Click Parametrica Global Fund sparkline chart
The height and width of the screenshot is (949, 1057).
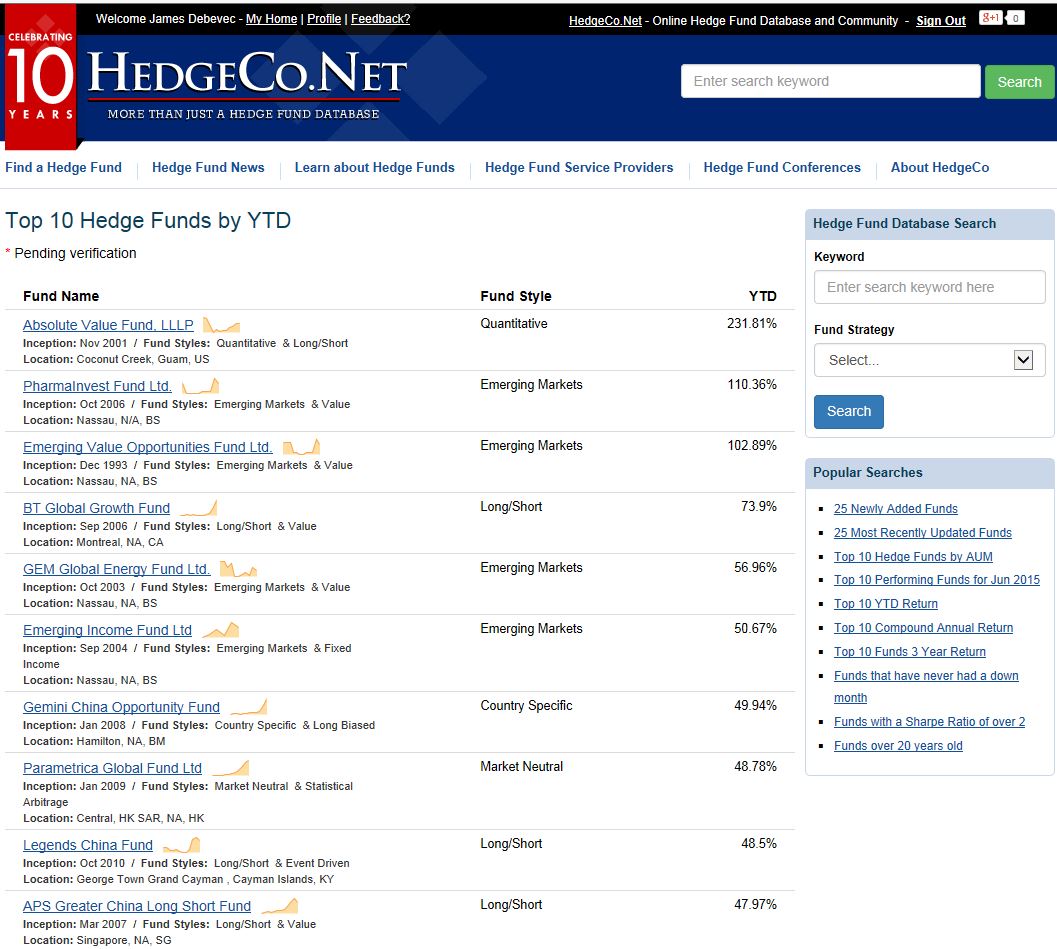click(x=231, y=768)
